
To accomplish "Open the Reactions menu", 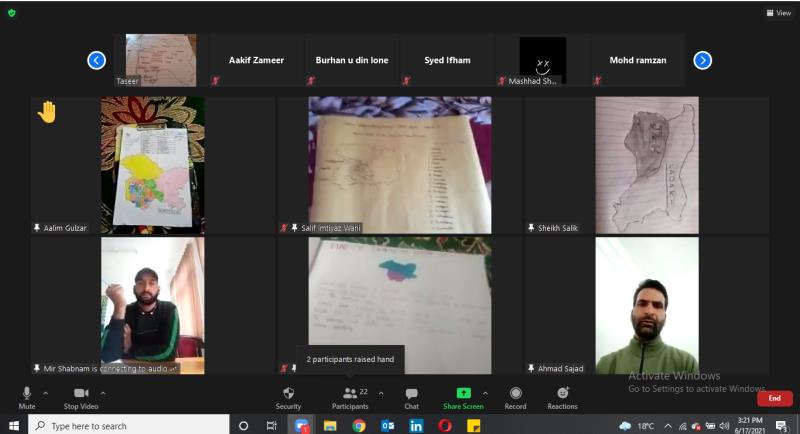I will point(562,395).
